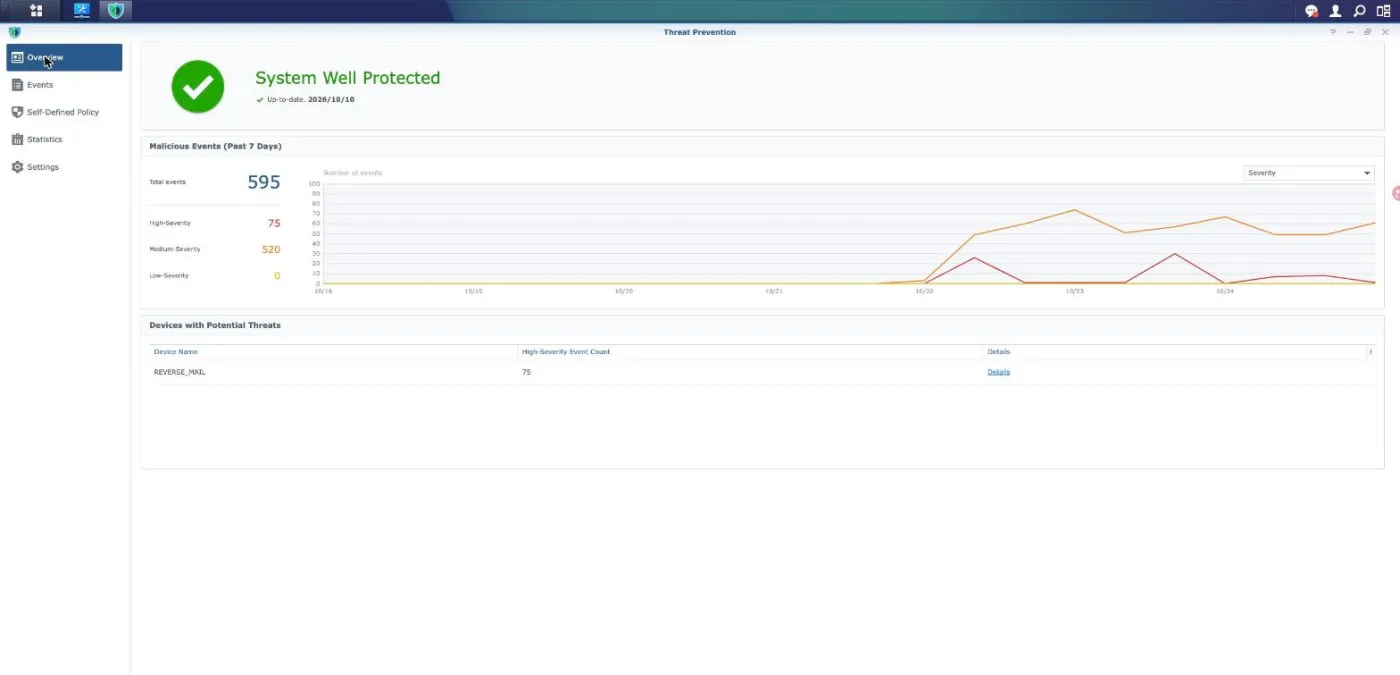The image size is (1400, 675).
Task: Open the widgets panel icon
Action: (x=1383, y=11)
